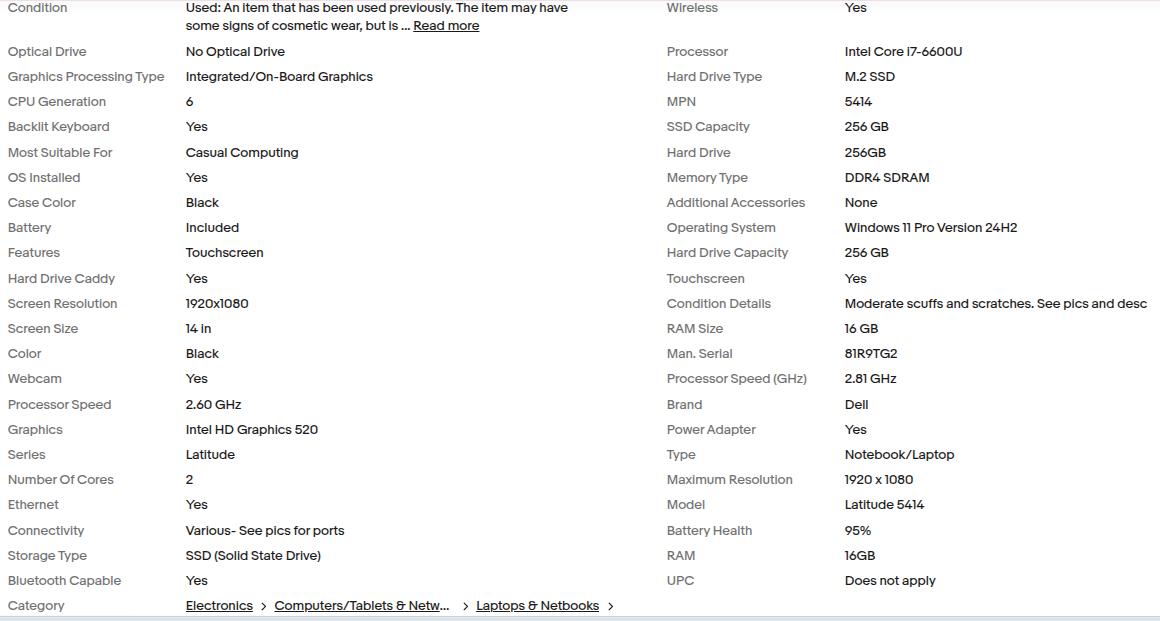Click the 'Additional Accessories' label
This screenshot has width=1160, height=621.
pyautogui.click(x=735, y=203)
